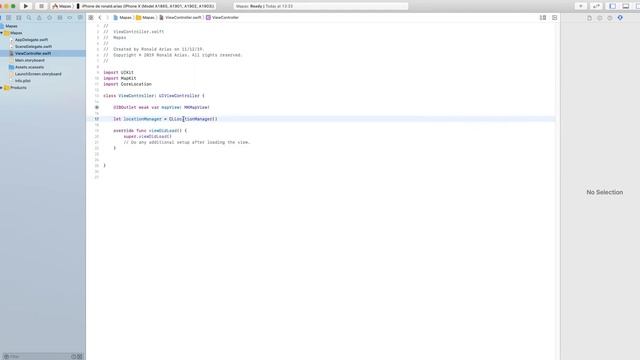Viewport: 640px width, 360px height.
Task: Click the import MapKit line
Action: [120, 78]
